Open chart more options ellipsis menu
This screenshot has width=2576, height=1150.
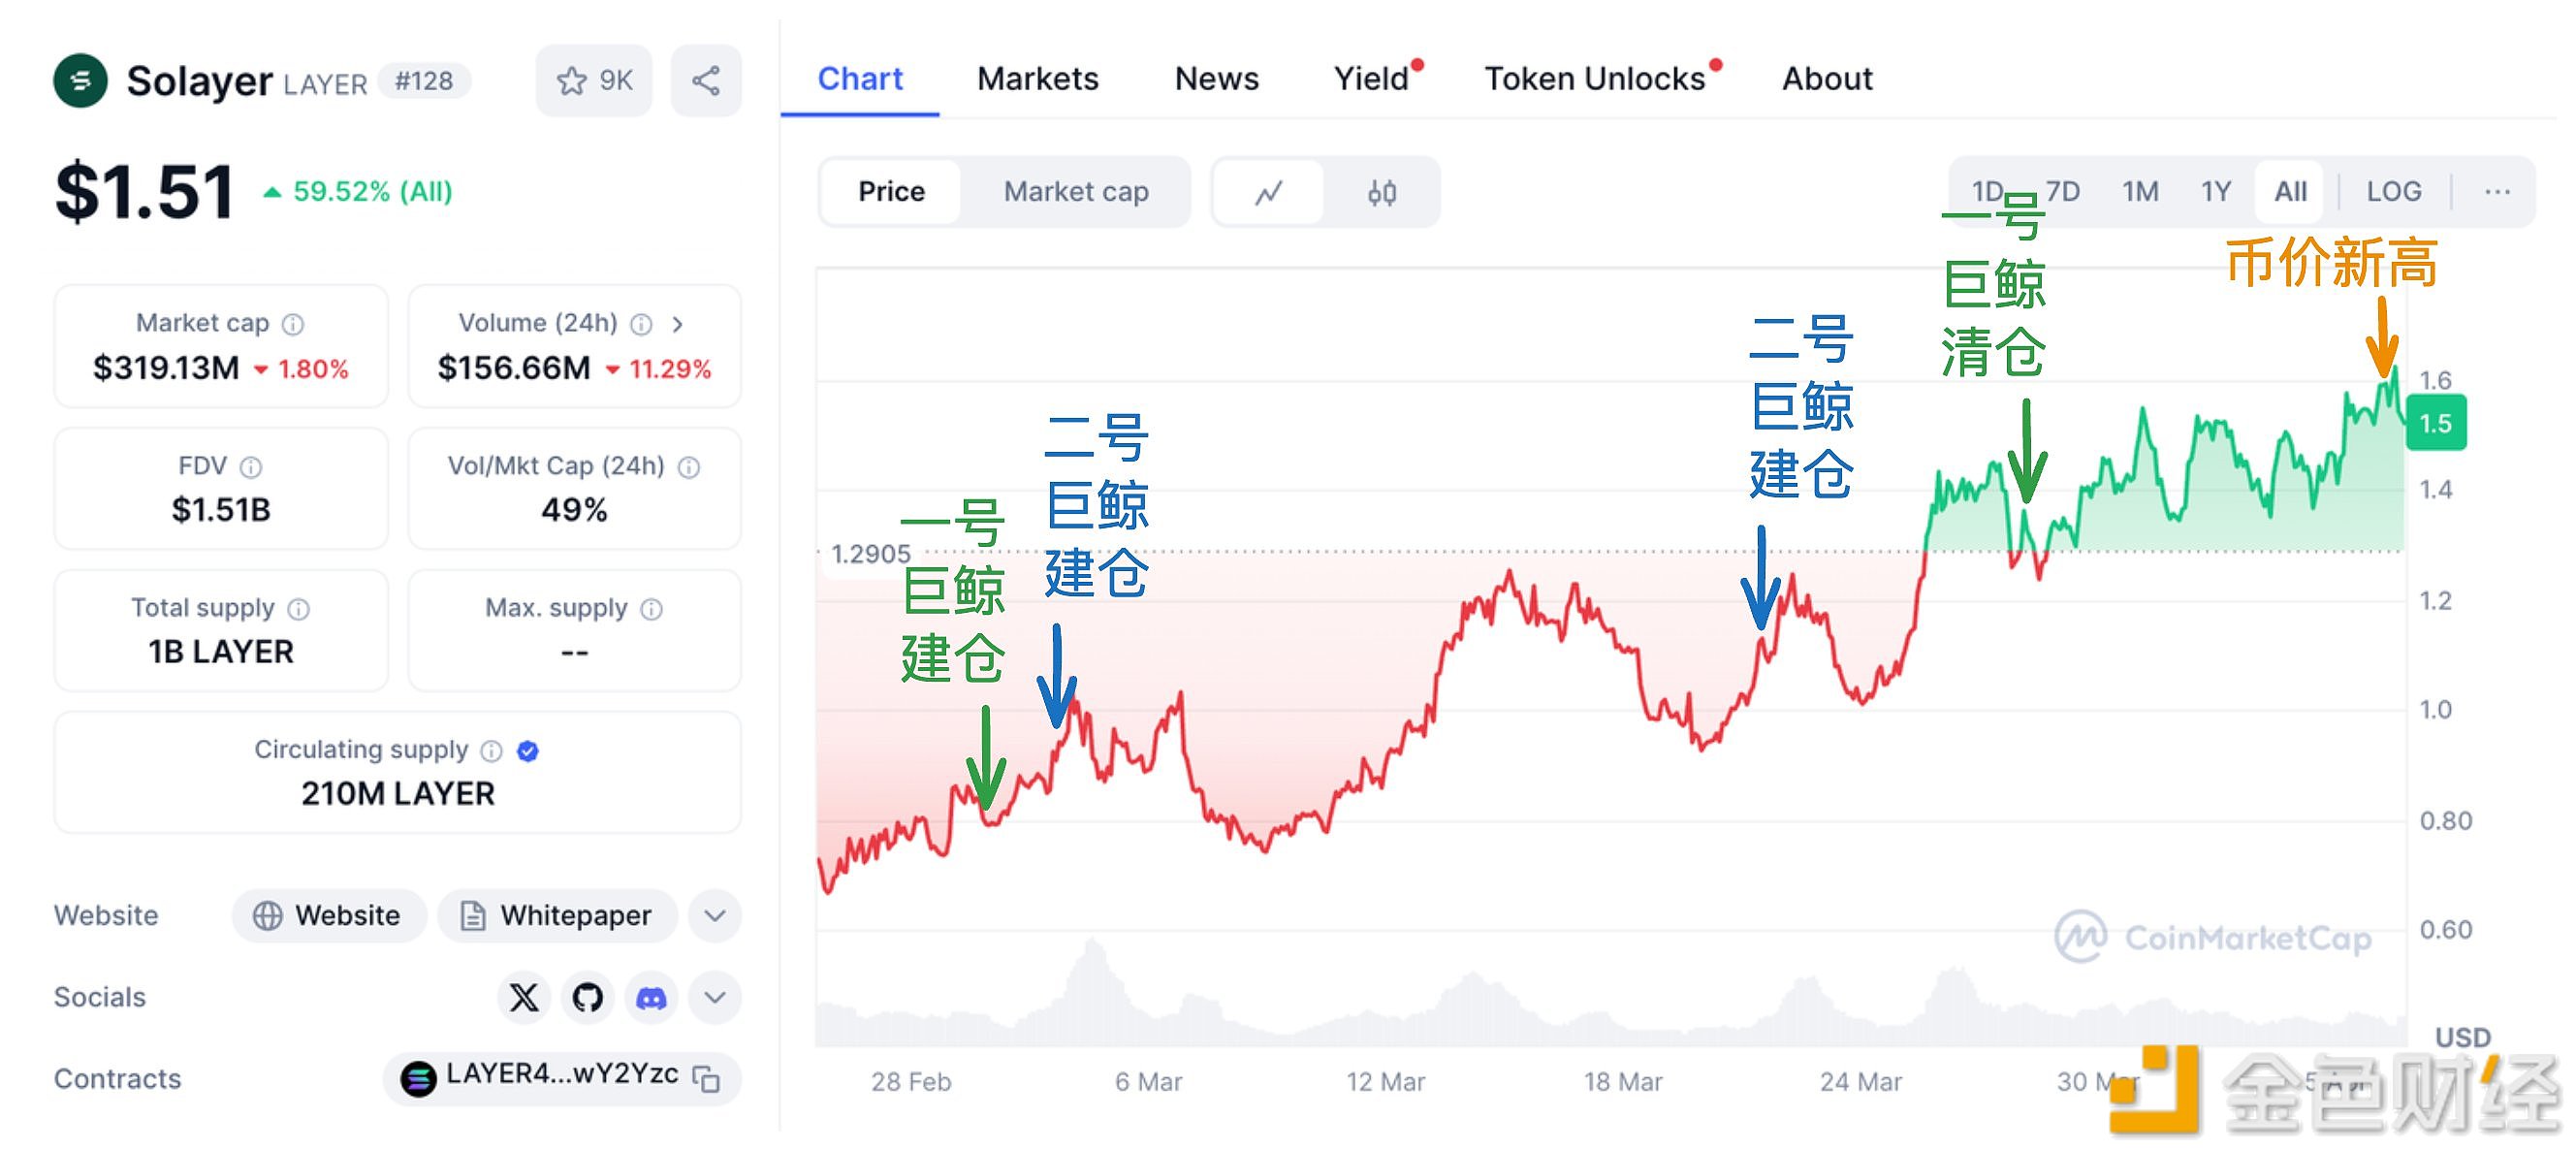[x=2497, y=191]
